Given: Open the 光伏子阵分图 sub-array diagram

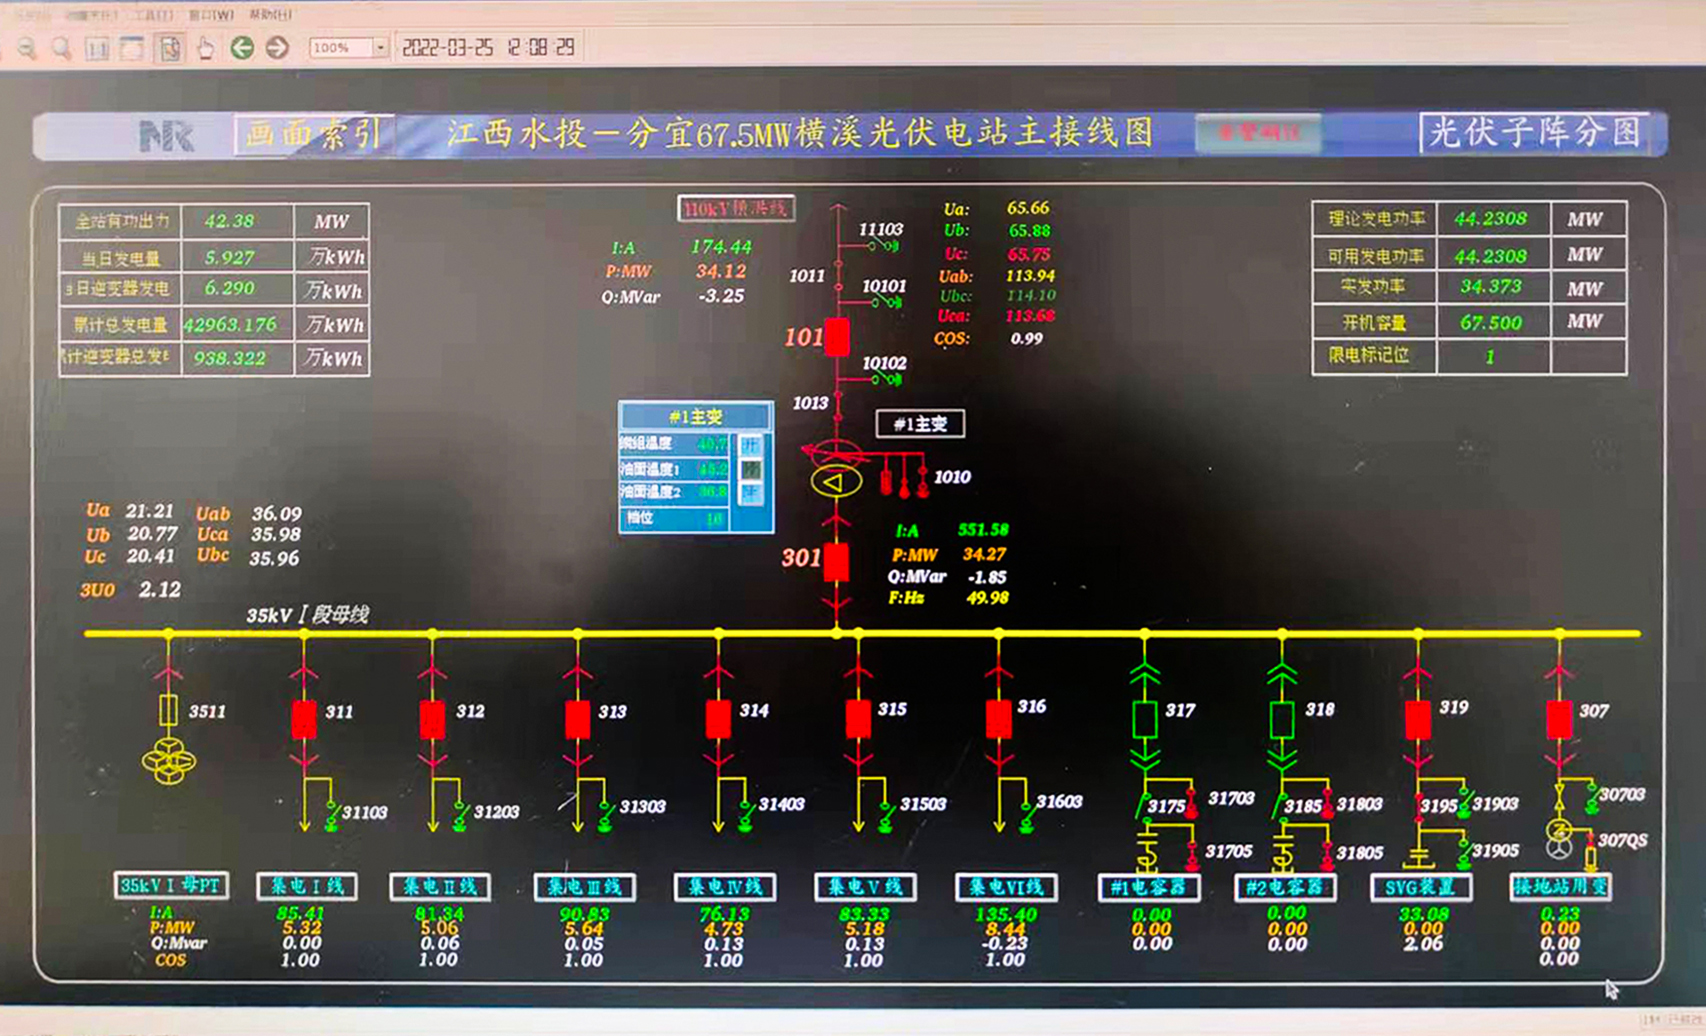Looking at the screenshot, I should click(1534, 133).
